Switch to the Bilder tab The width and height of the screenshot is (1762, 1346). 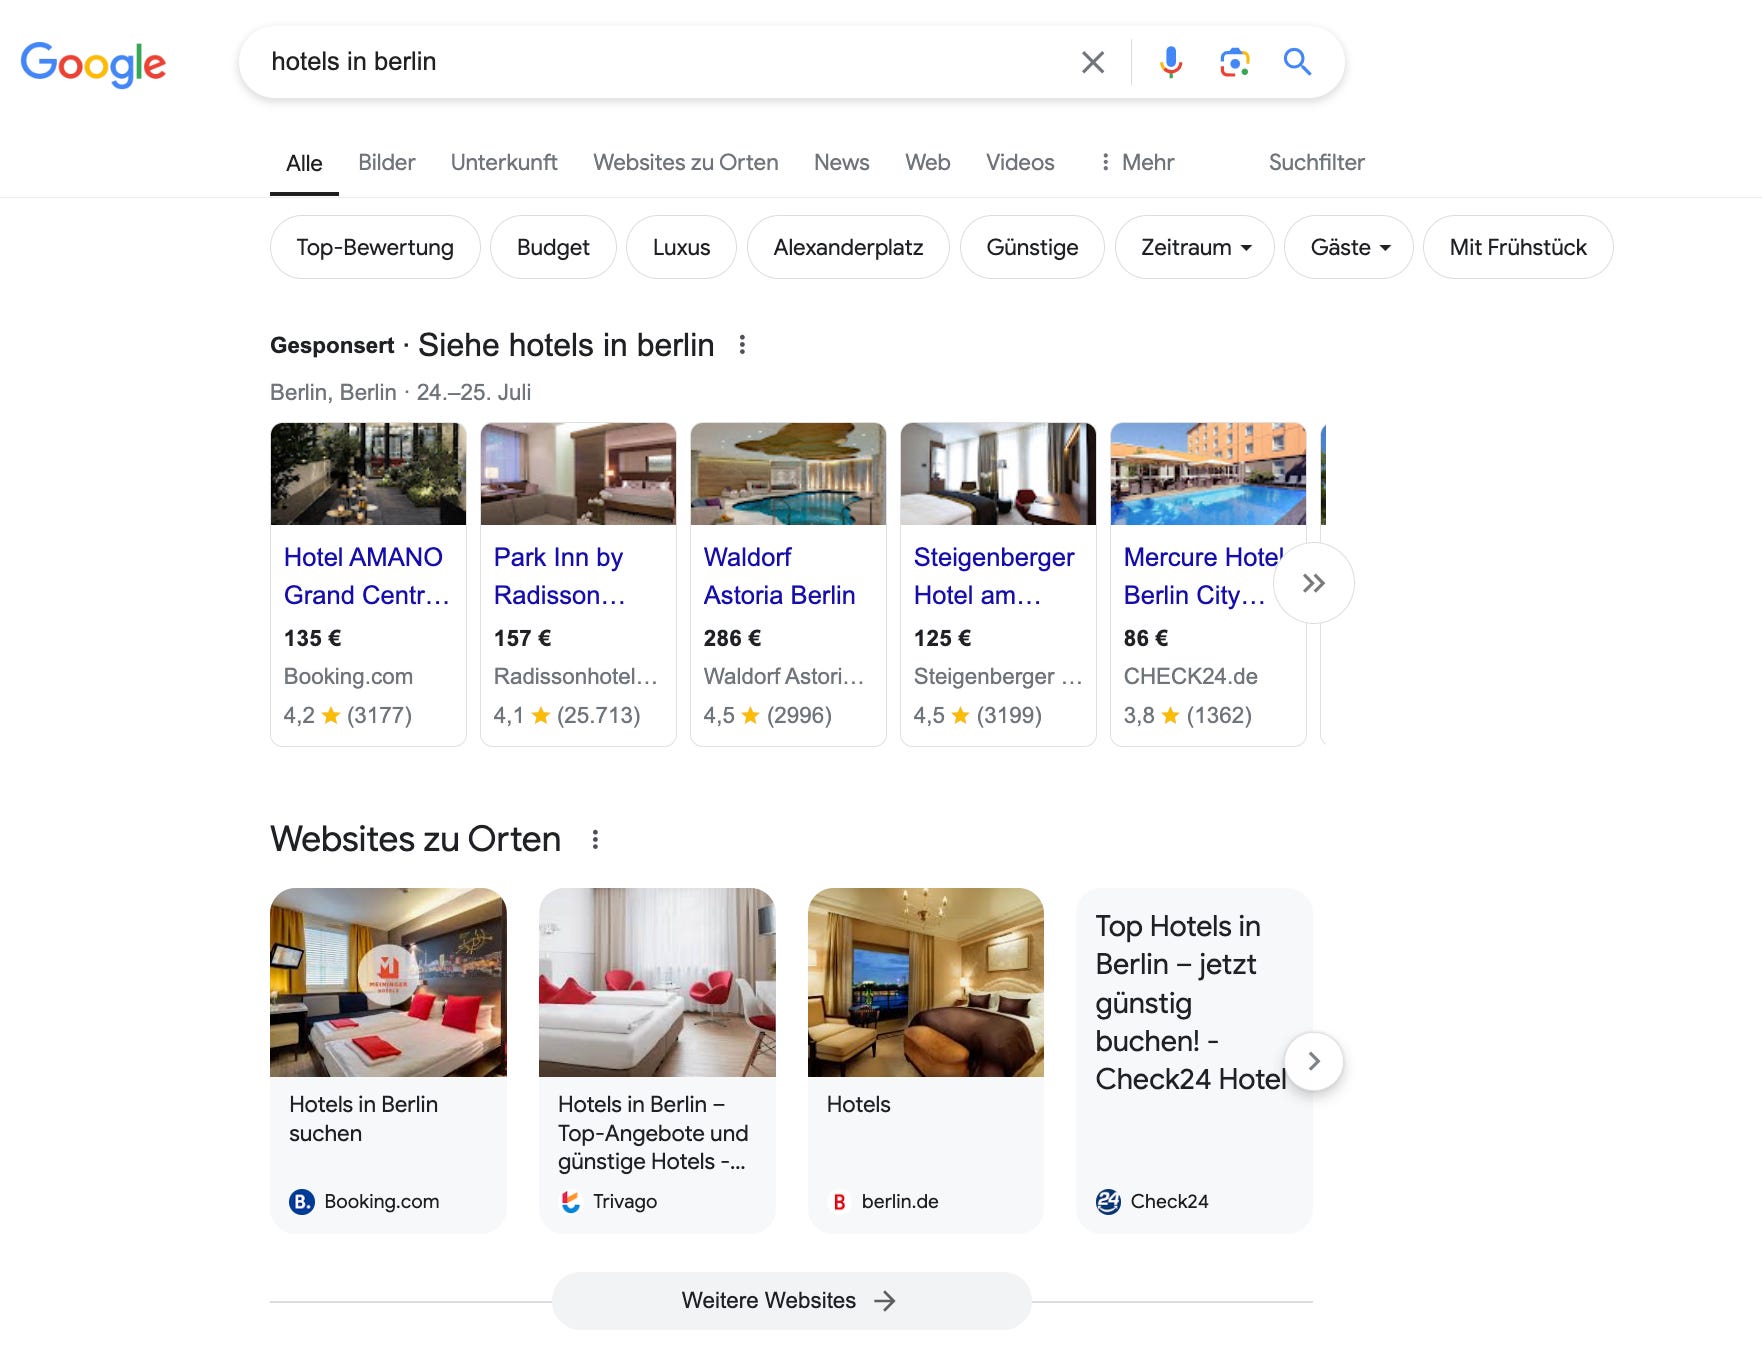[x=387, y=162]
